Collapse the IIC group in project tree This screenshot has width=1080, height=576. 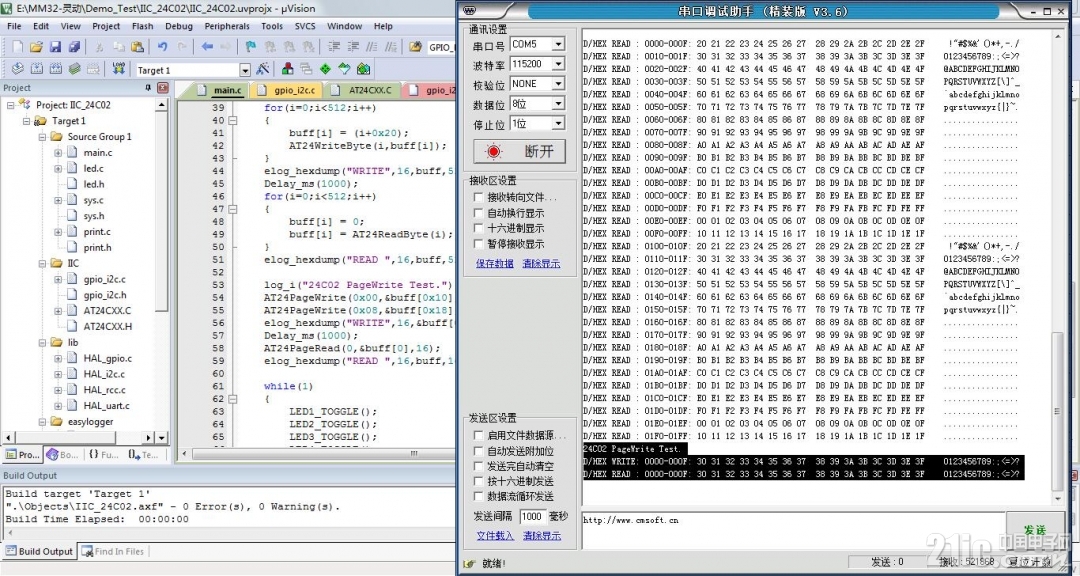(x=43, y=263)
